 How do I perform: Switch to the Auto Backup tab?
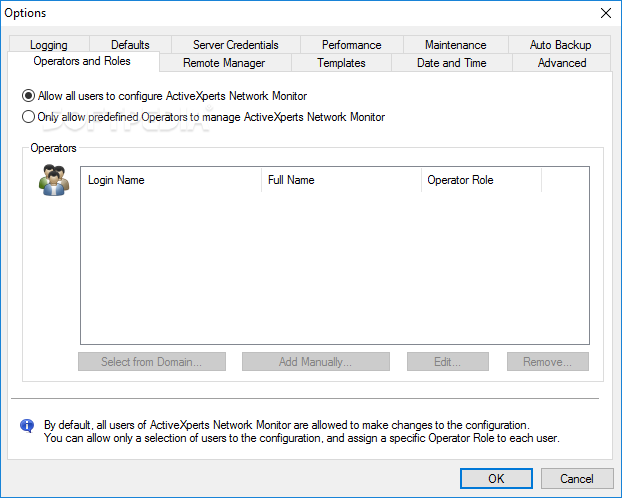pos(560,45)
